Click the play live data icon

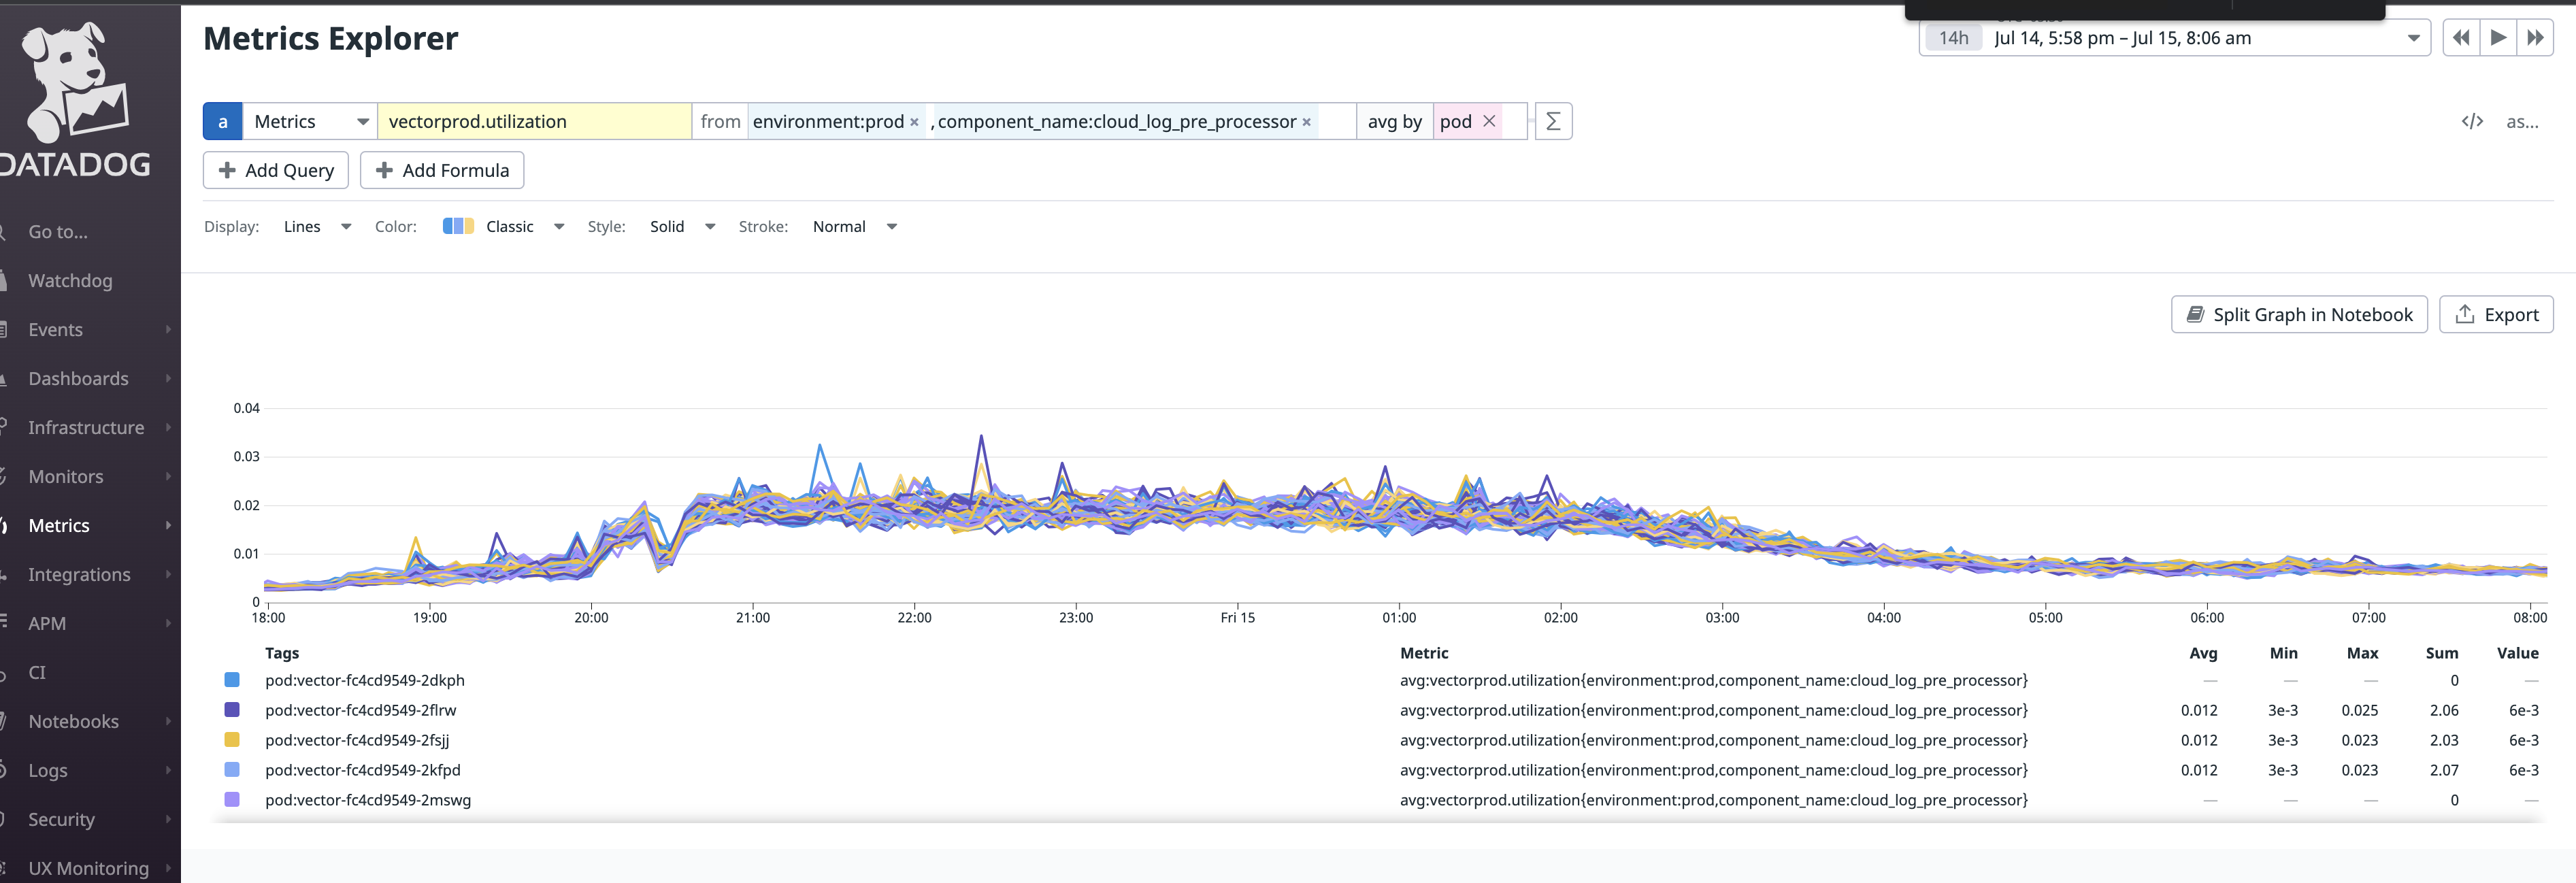(x=2498, y=38)
